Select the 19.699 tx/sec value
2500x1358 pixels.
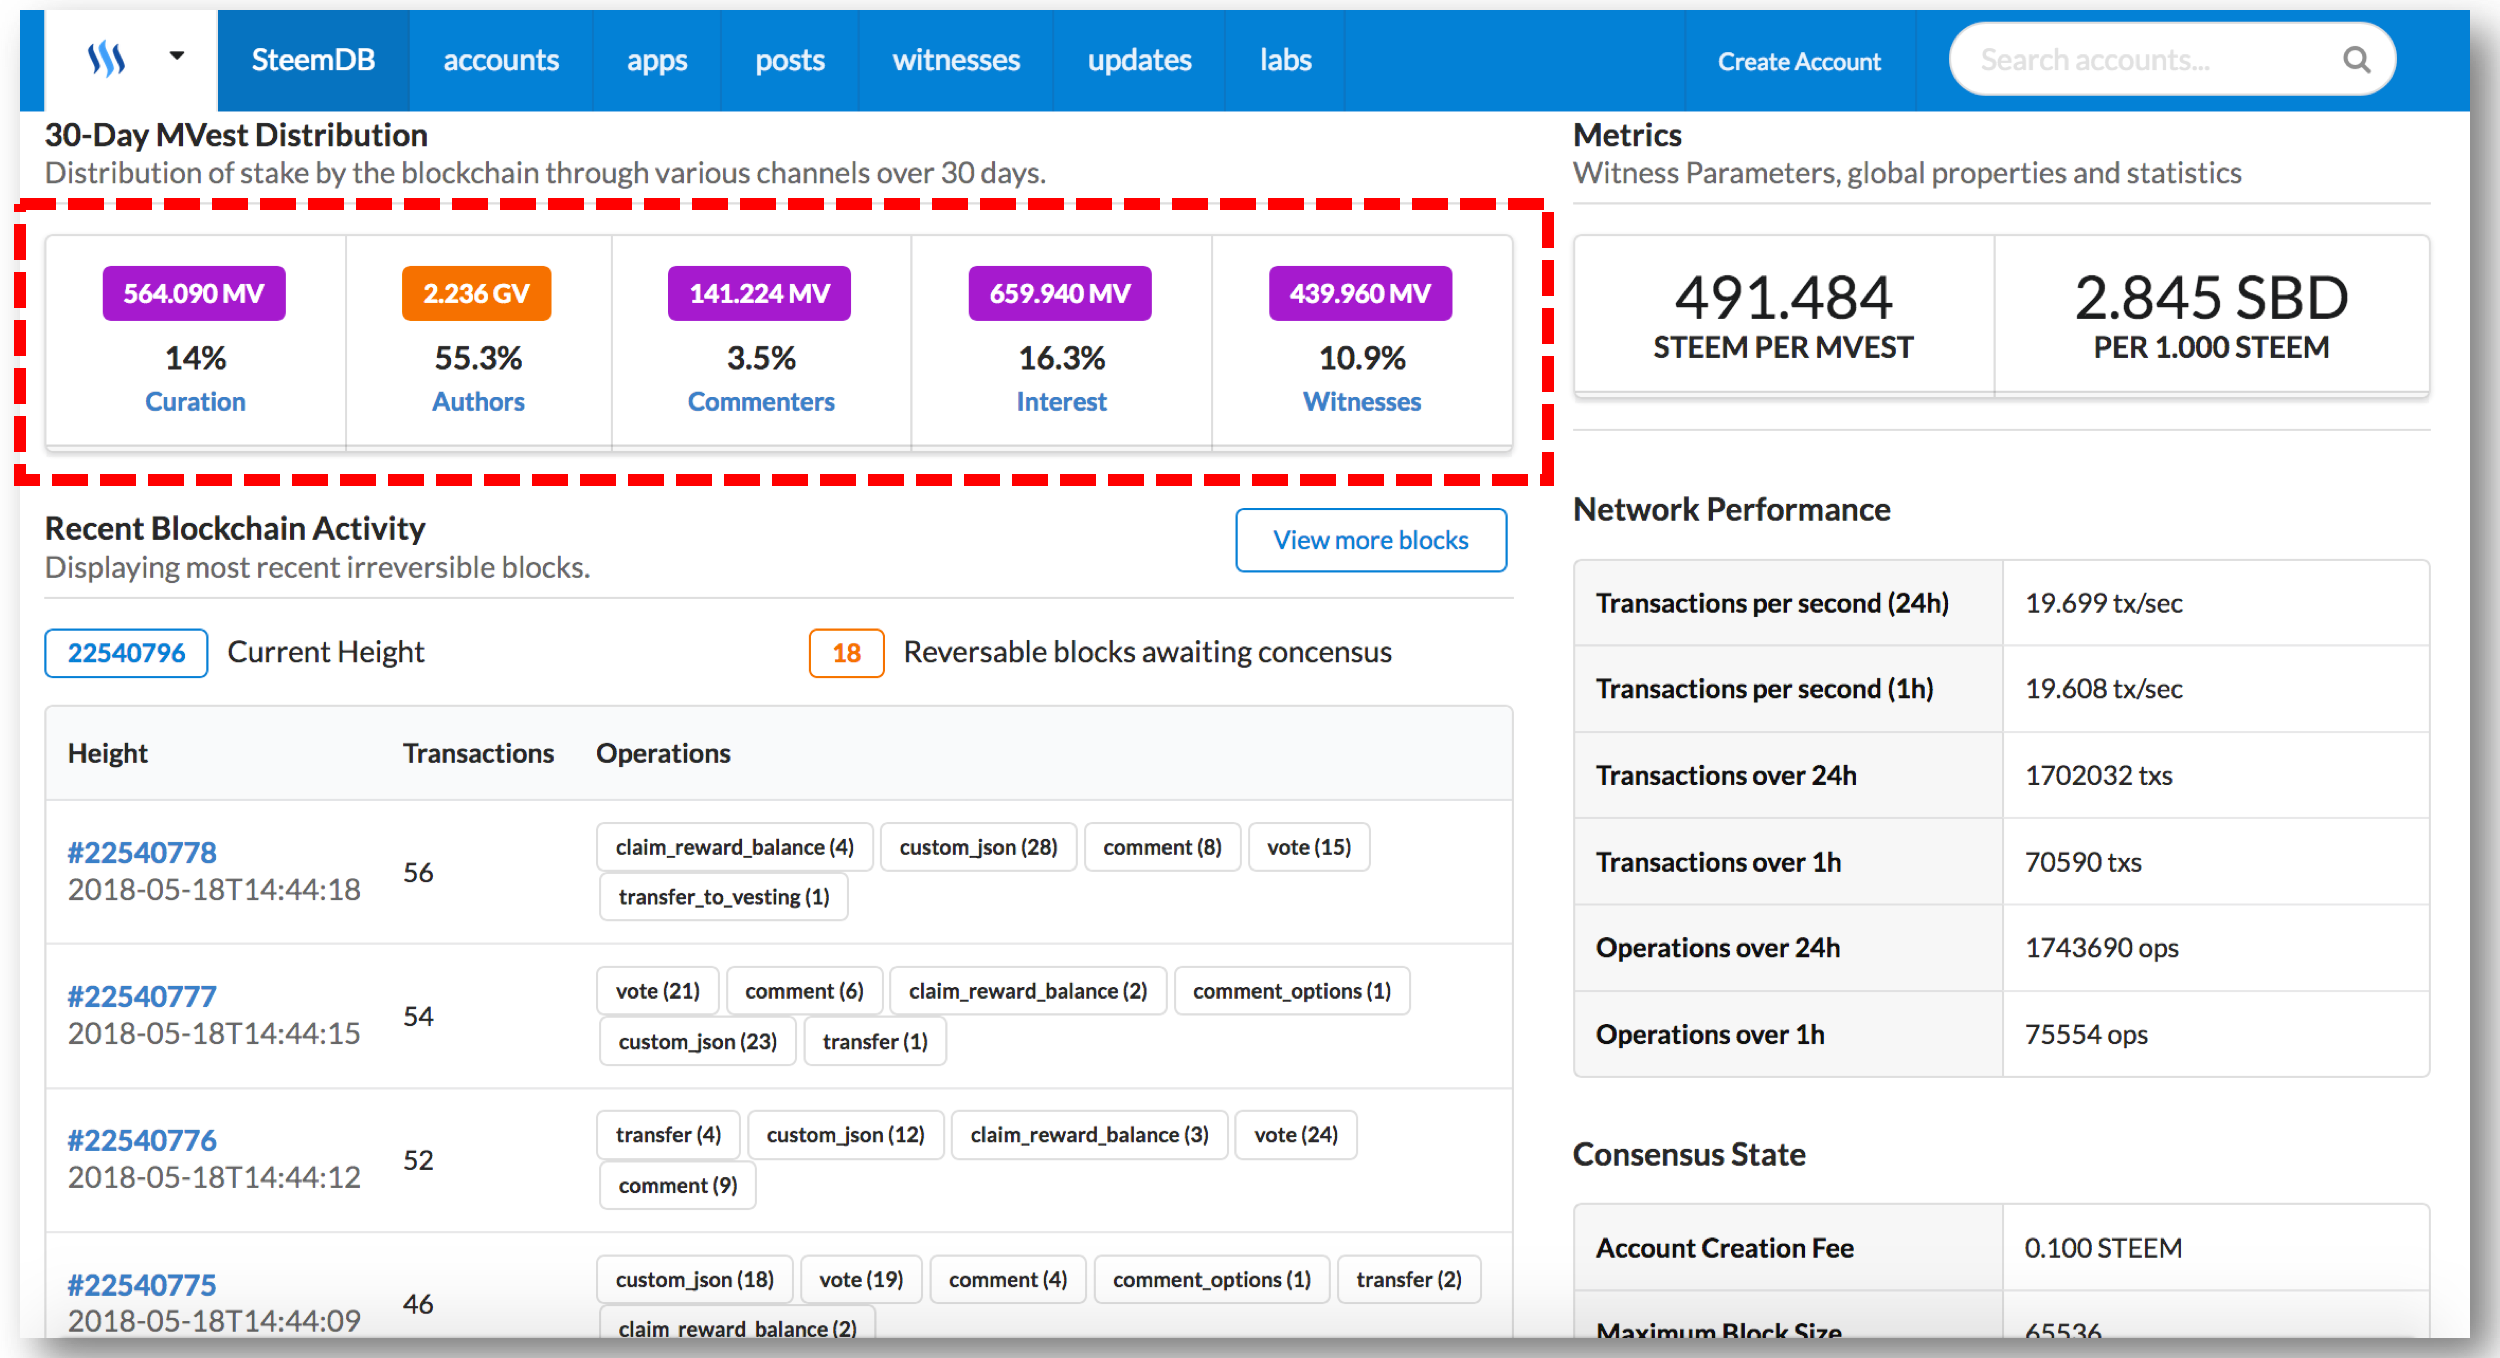click(x=2104, y=603)
